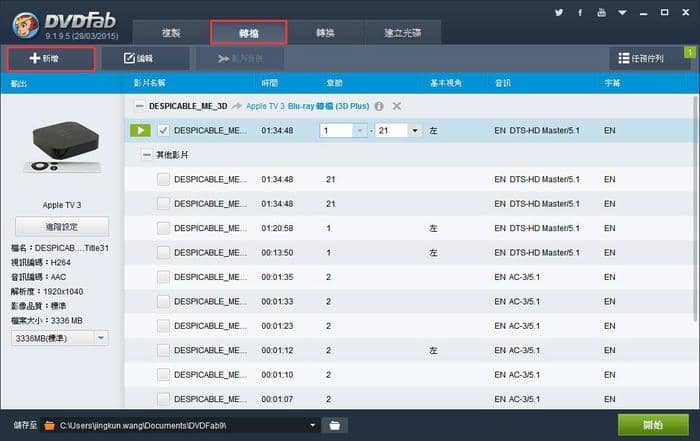
Task: Click the save path text field
Action: point(181,425)
